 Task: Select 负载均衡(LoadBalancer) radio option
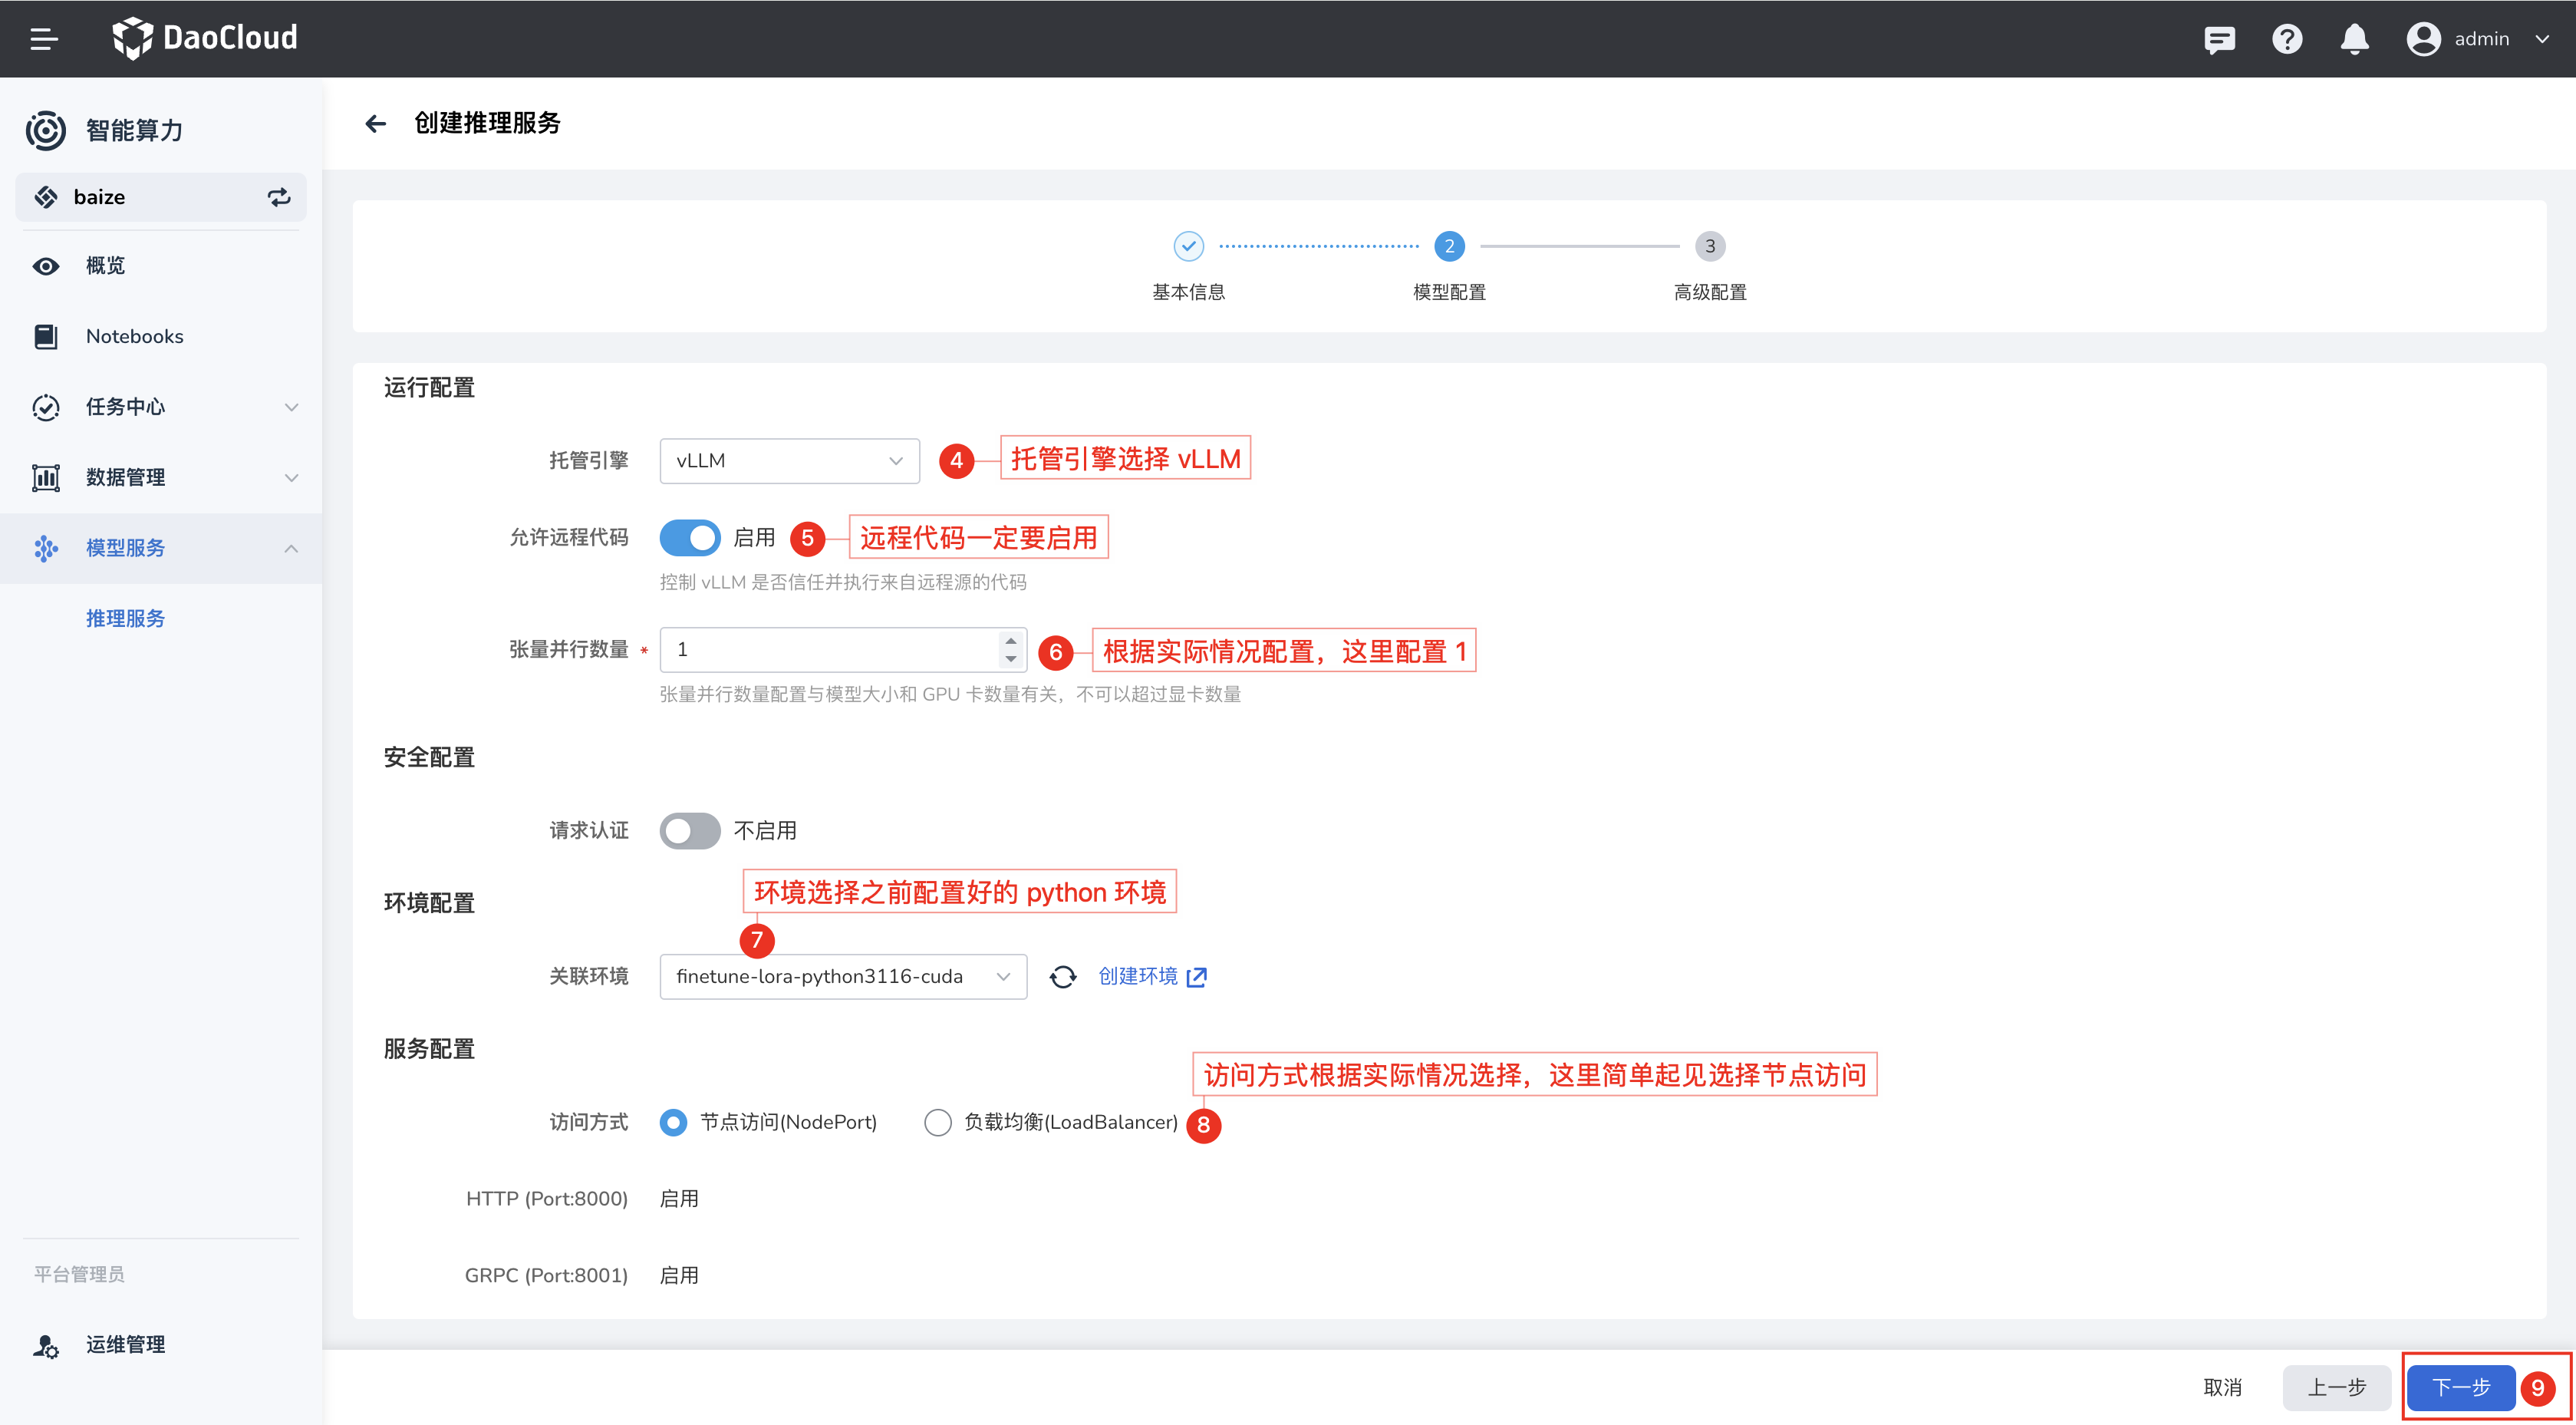(937, 1122)
